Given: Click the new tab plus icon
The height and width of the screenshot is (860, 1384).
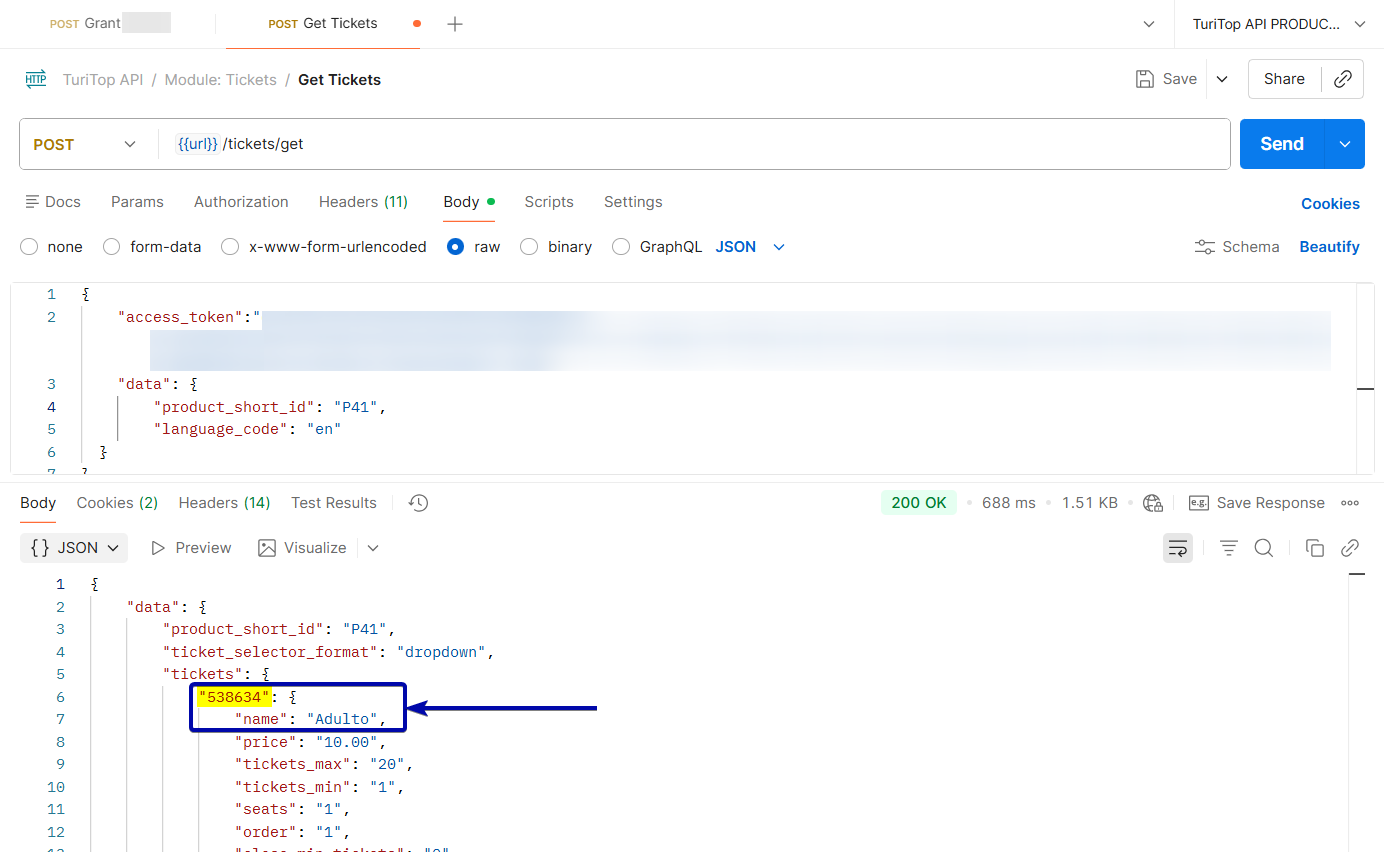Looking at the screenshot, I should pyautogui.click(x=455, y=24).
